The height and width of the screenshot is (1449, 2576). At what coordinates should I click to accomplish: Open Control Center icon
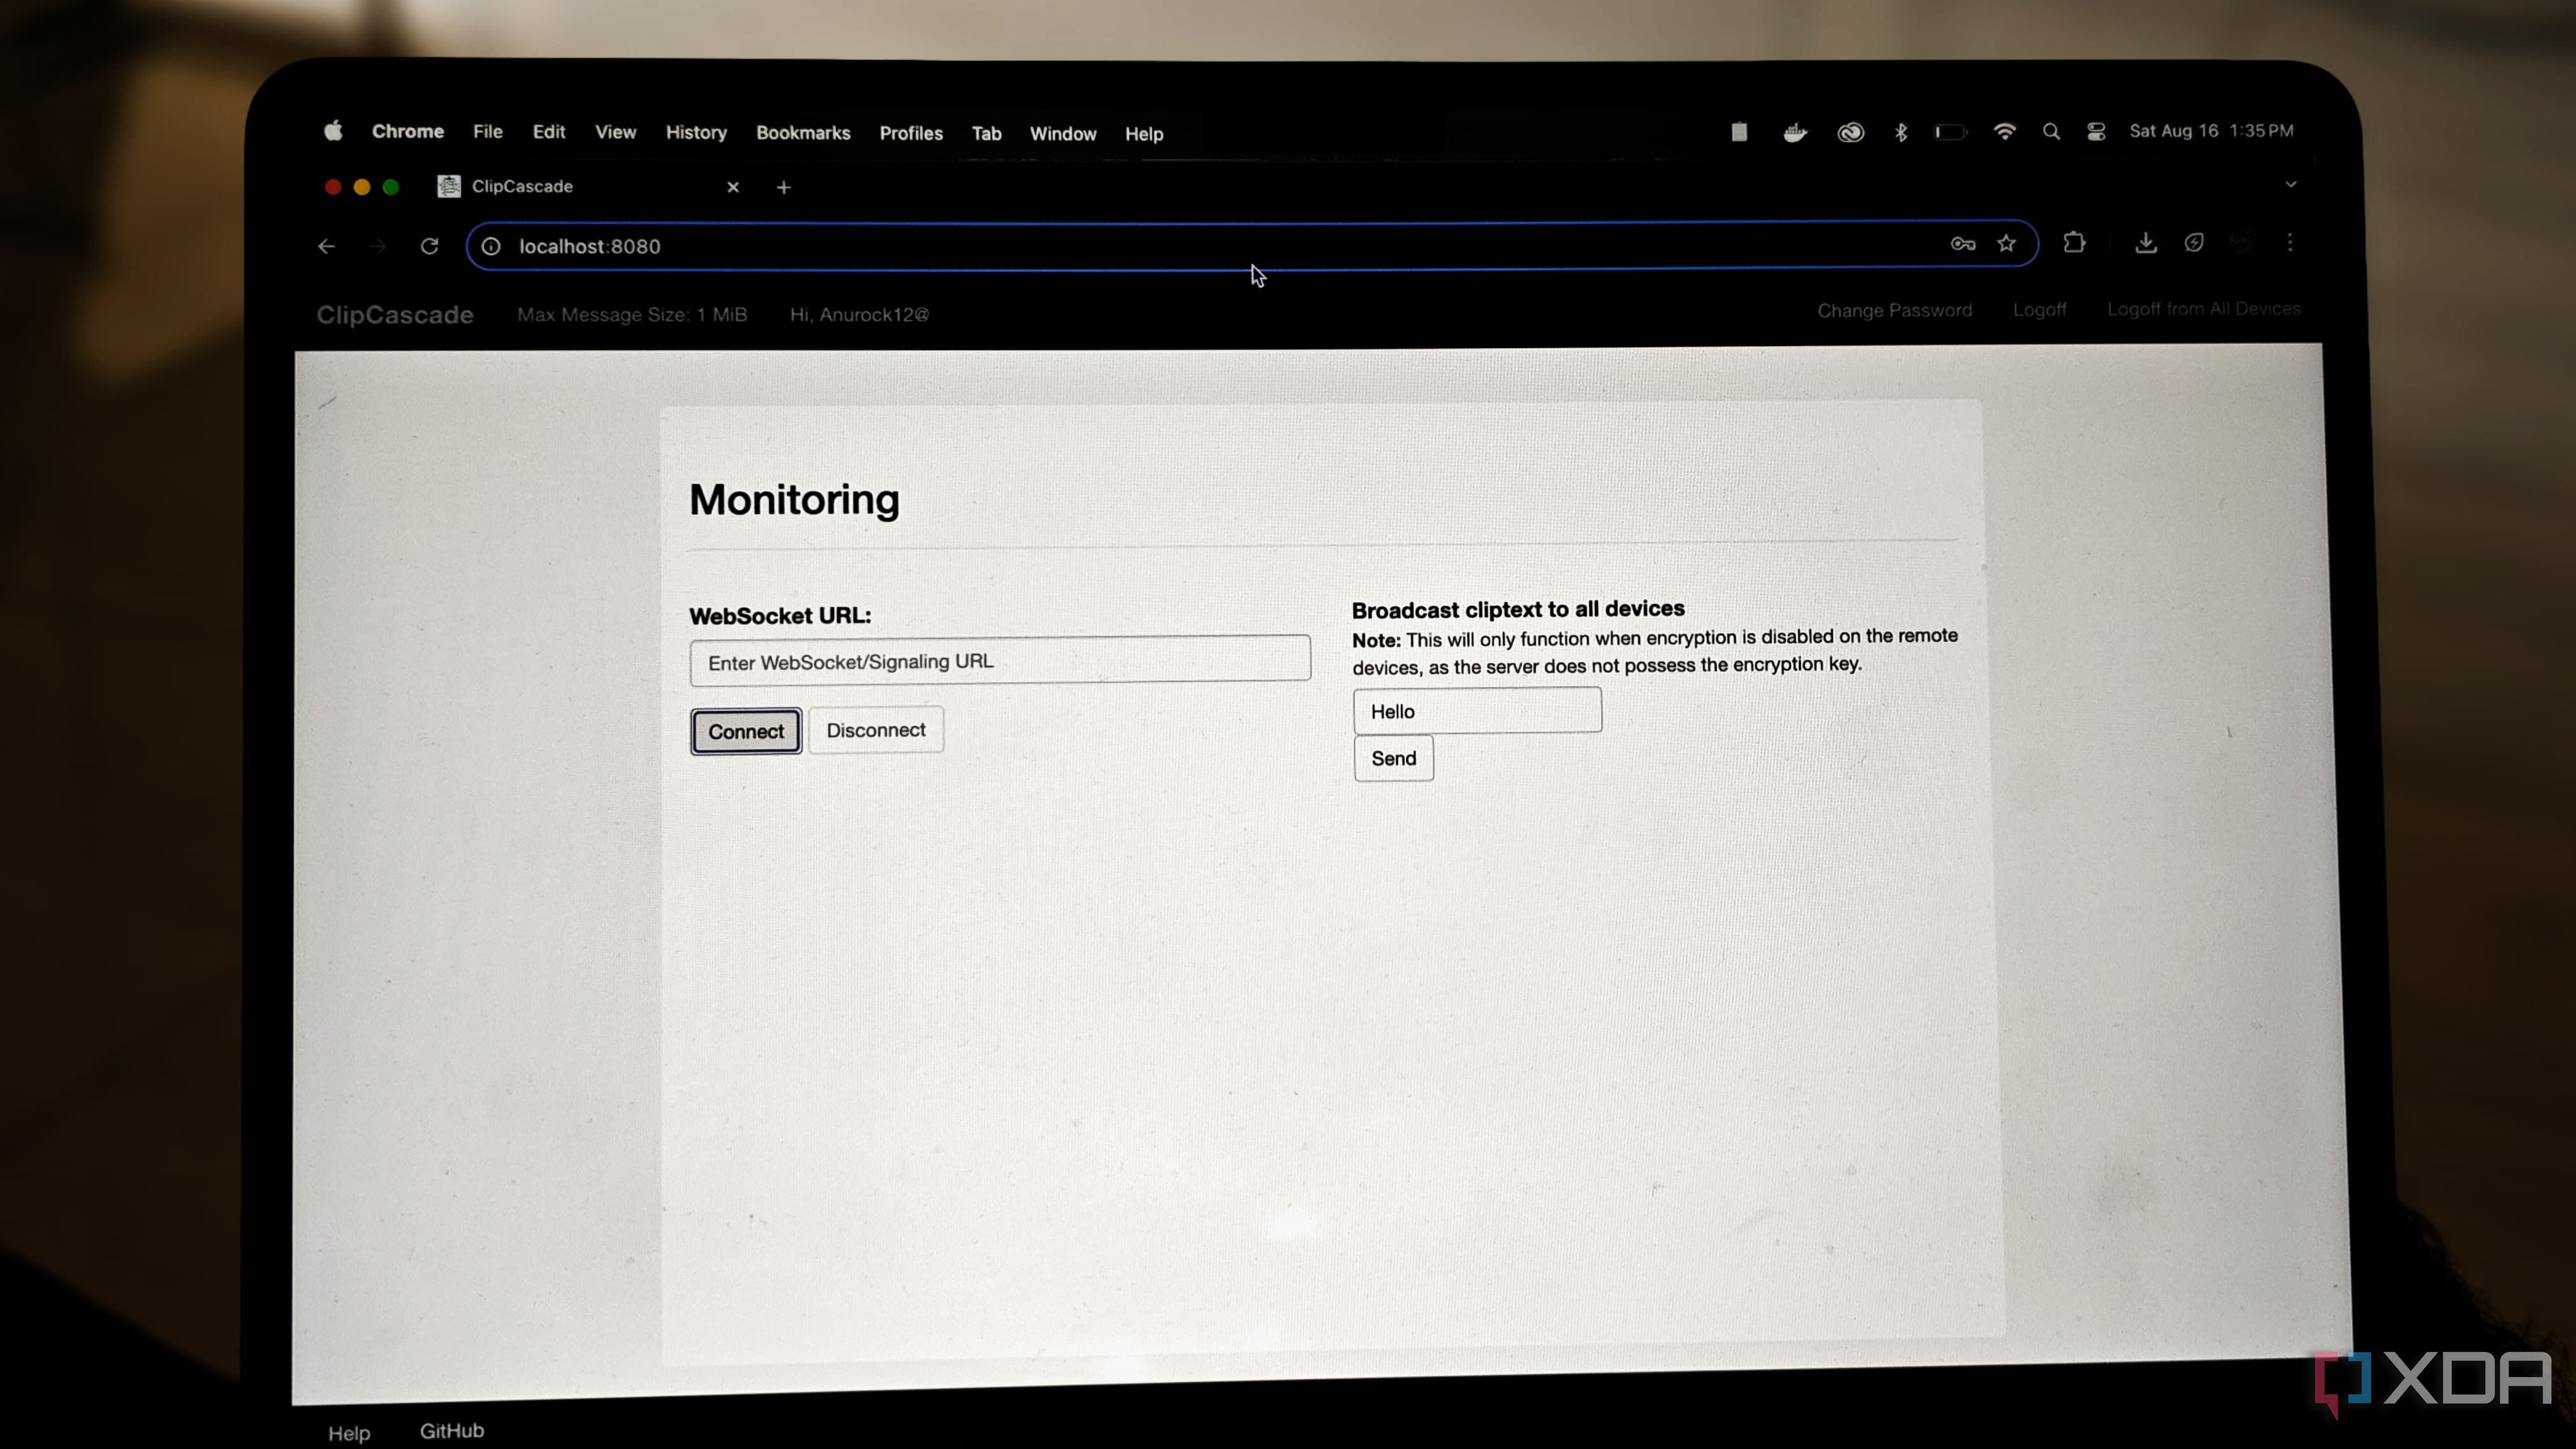(x=2096, y=132)
